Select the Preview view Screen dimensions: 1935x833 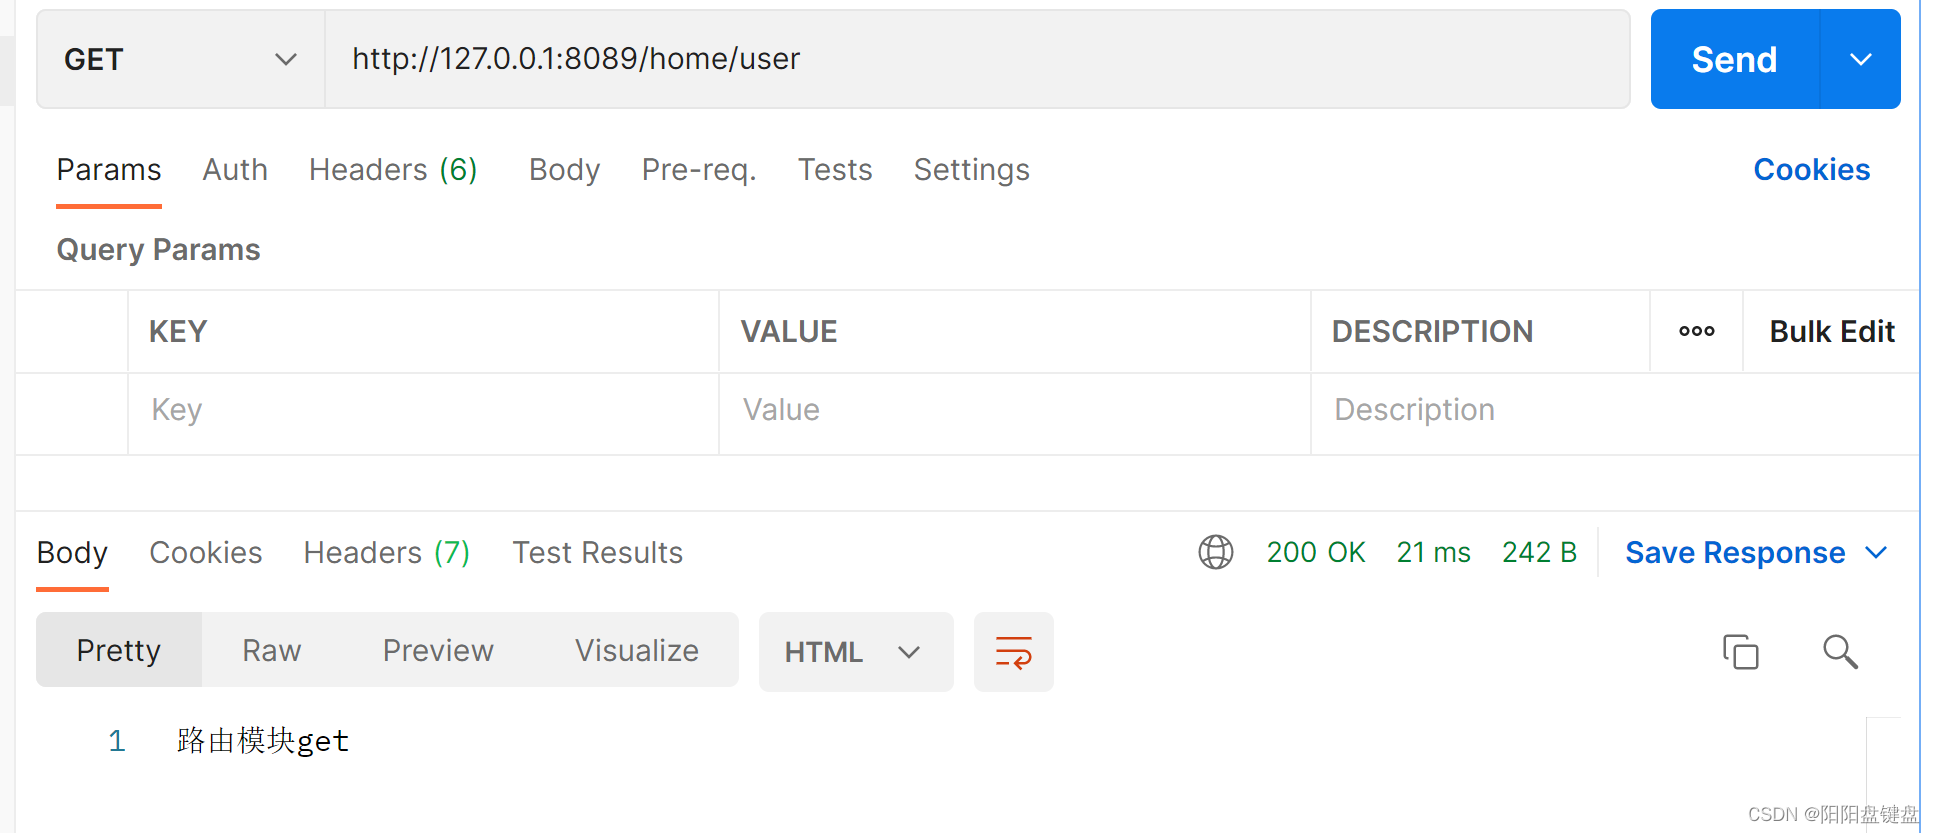tap(438, 650)
